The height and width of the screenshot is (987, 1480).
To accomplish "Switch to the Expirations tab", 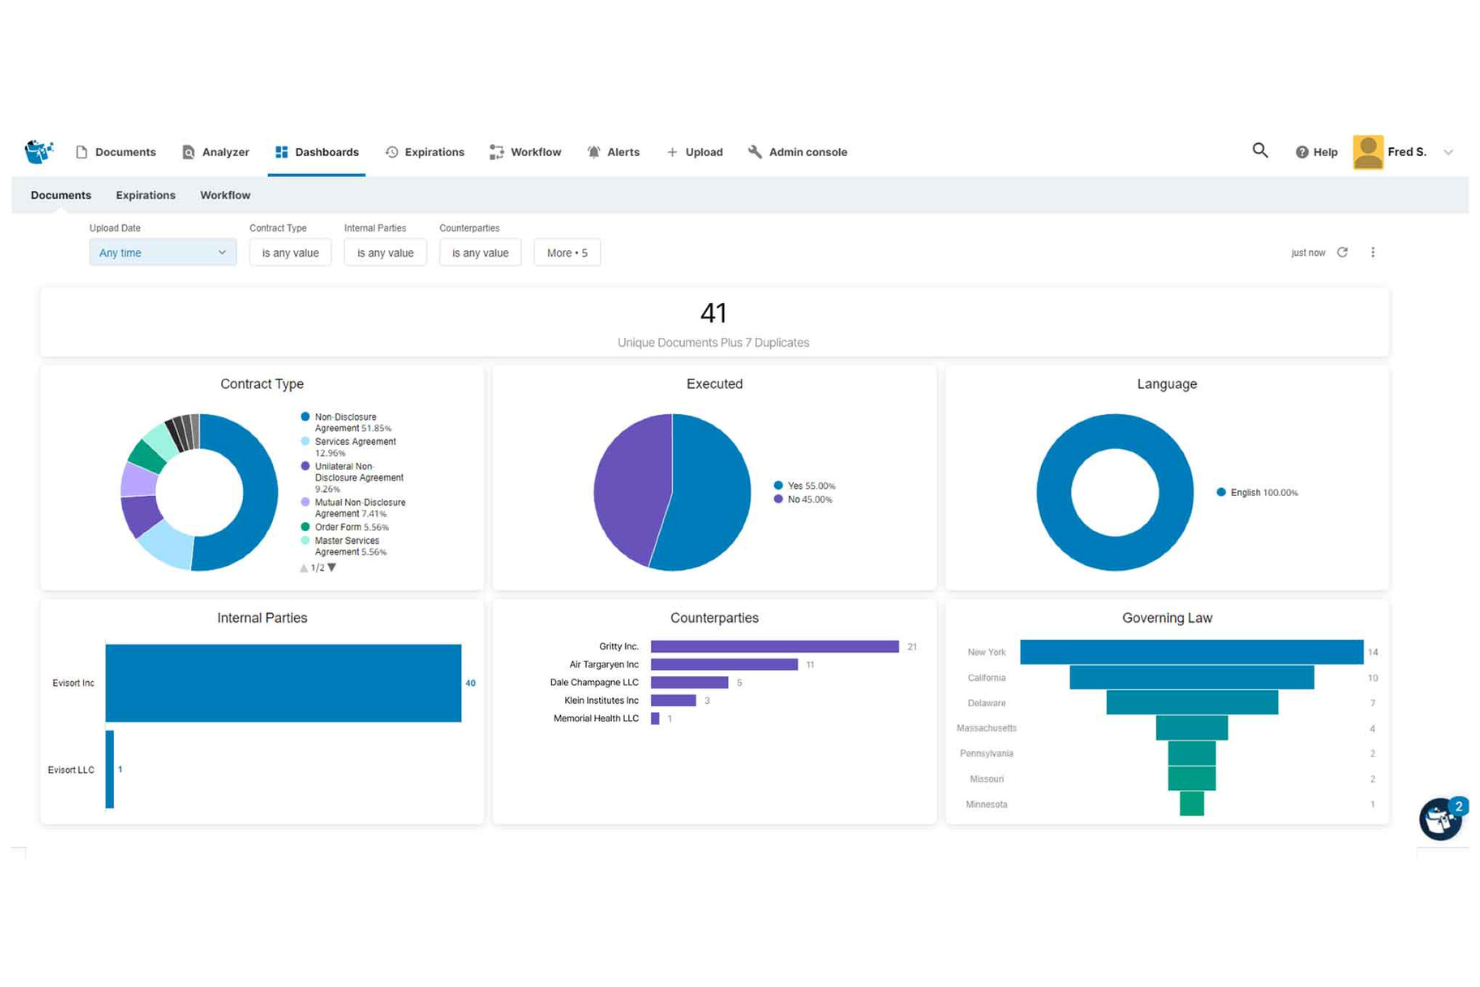I will (145, 194).
